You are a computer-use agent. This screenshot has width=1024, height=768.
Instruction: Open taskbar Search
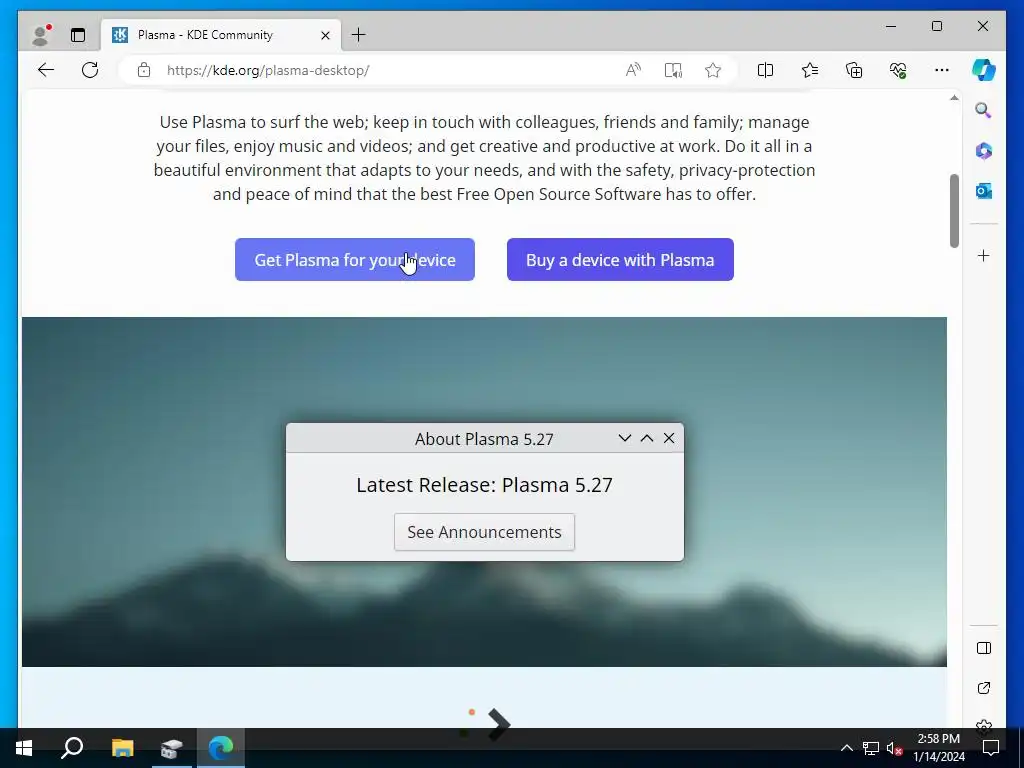pyautogui.click(x=72, y=748)
